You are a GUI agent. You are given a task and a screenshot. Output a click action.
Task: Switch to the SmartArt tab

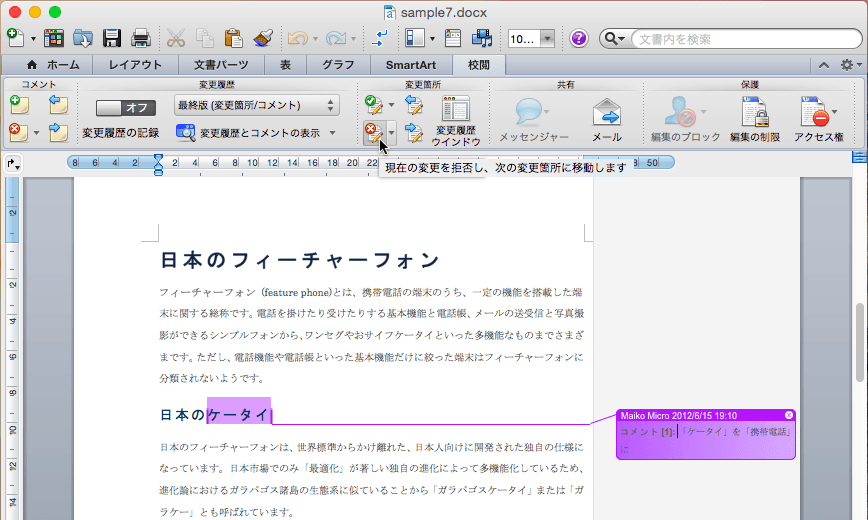point(410,65)
